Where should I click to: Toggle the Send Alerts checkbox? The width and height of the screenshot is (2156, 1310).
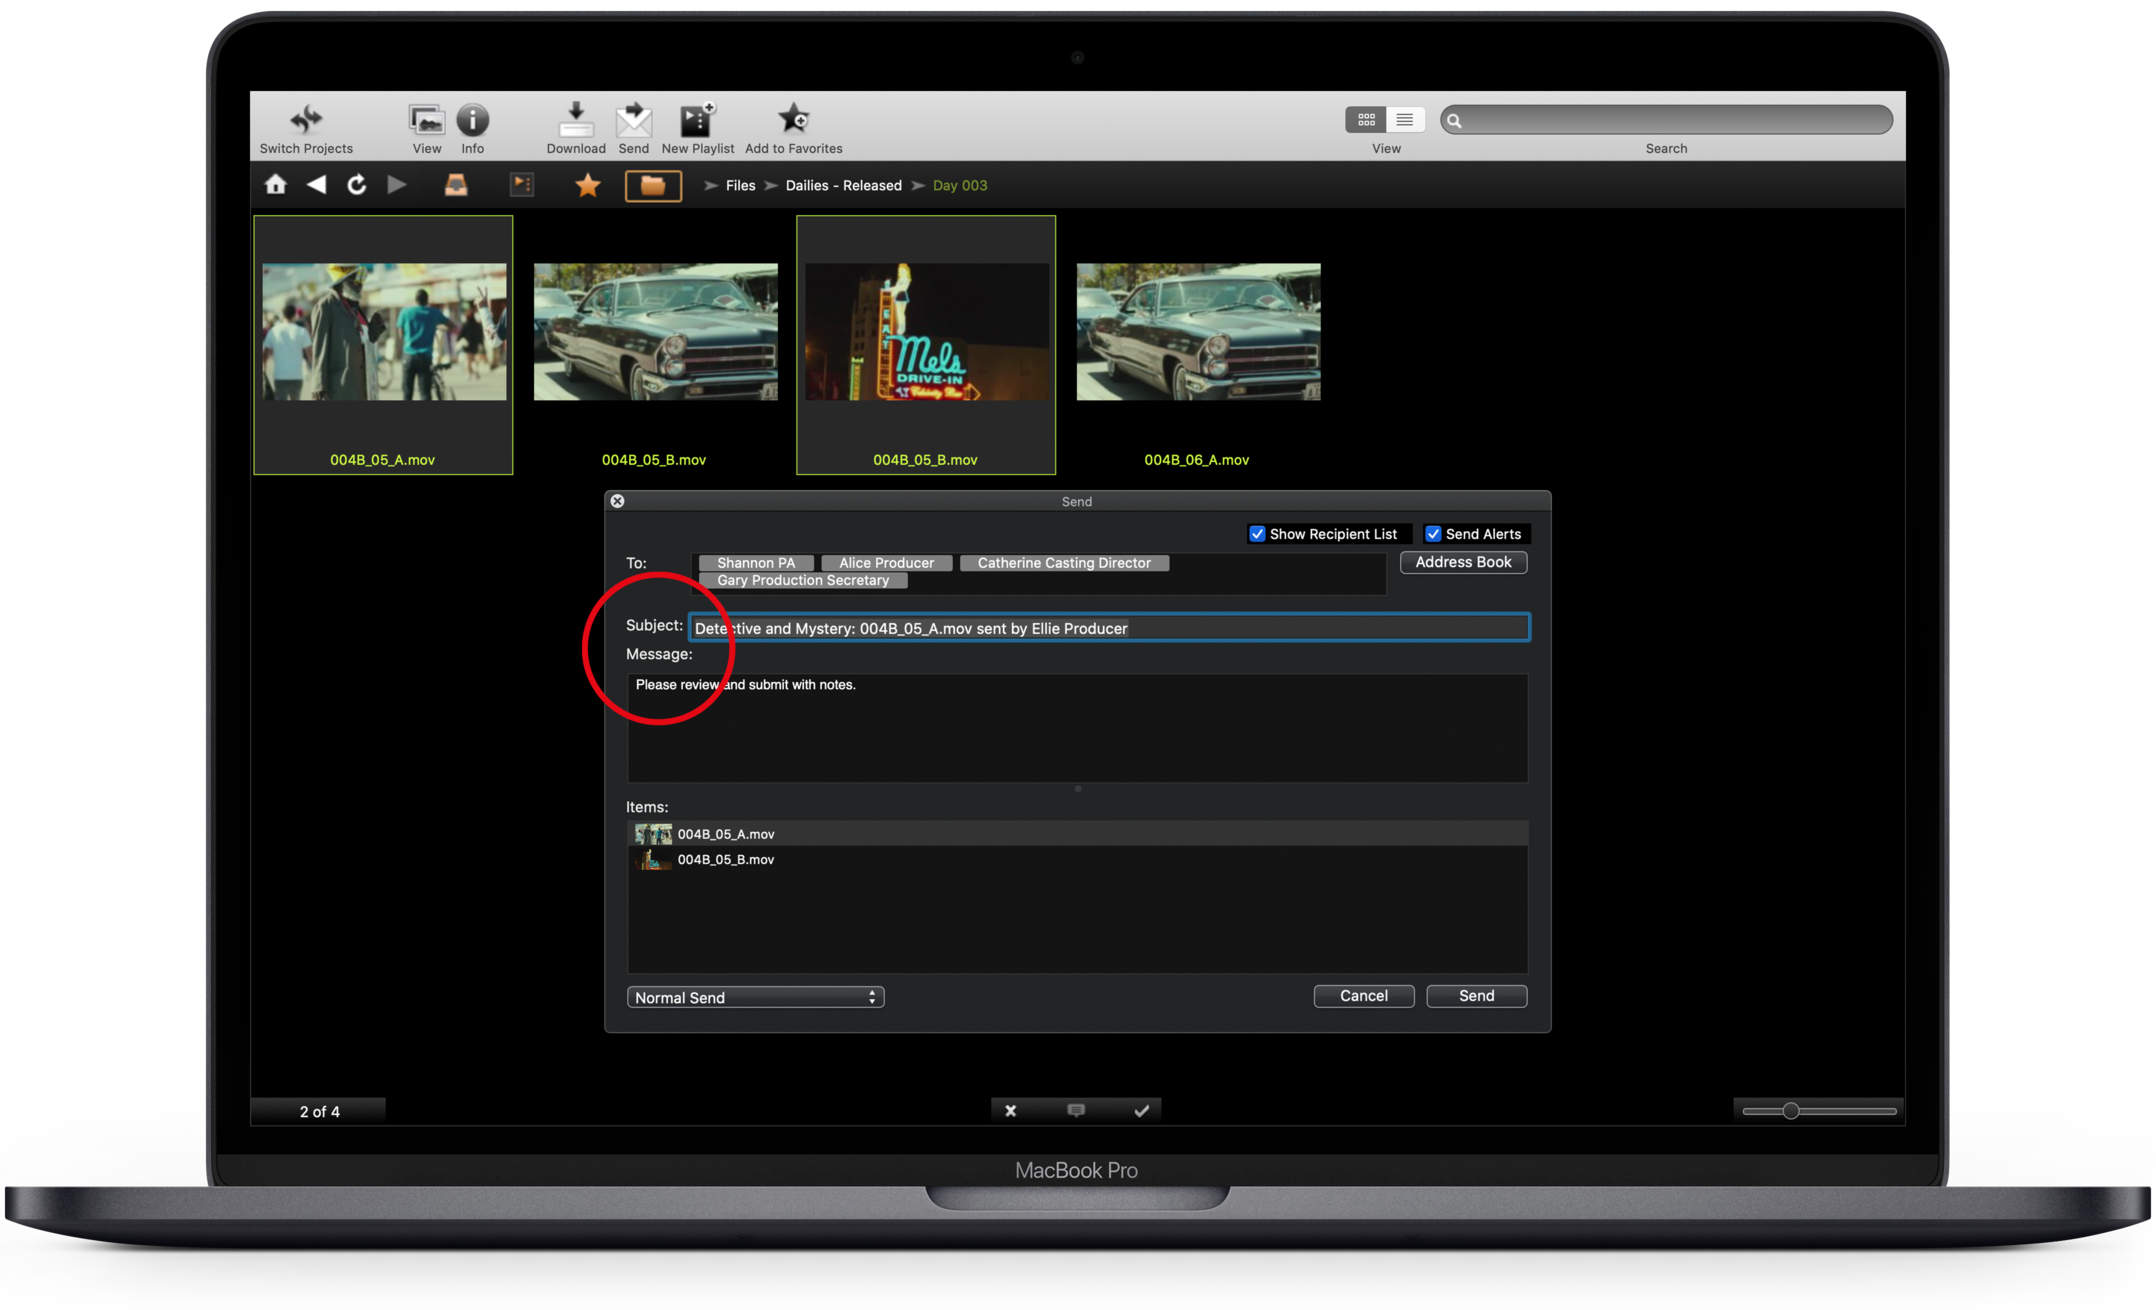click(x=1433, y=534)
